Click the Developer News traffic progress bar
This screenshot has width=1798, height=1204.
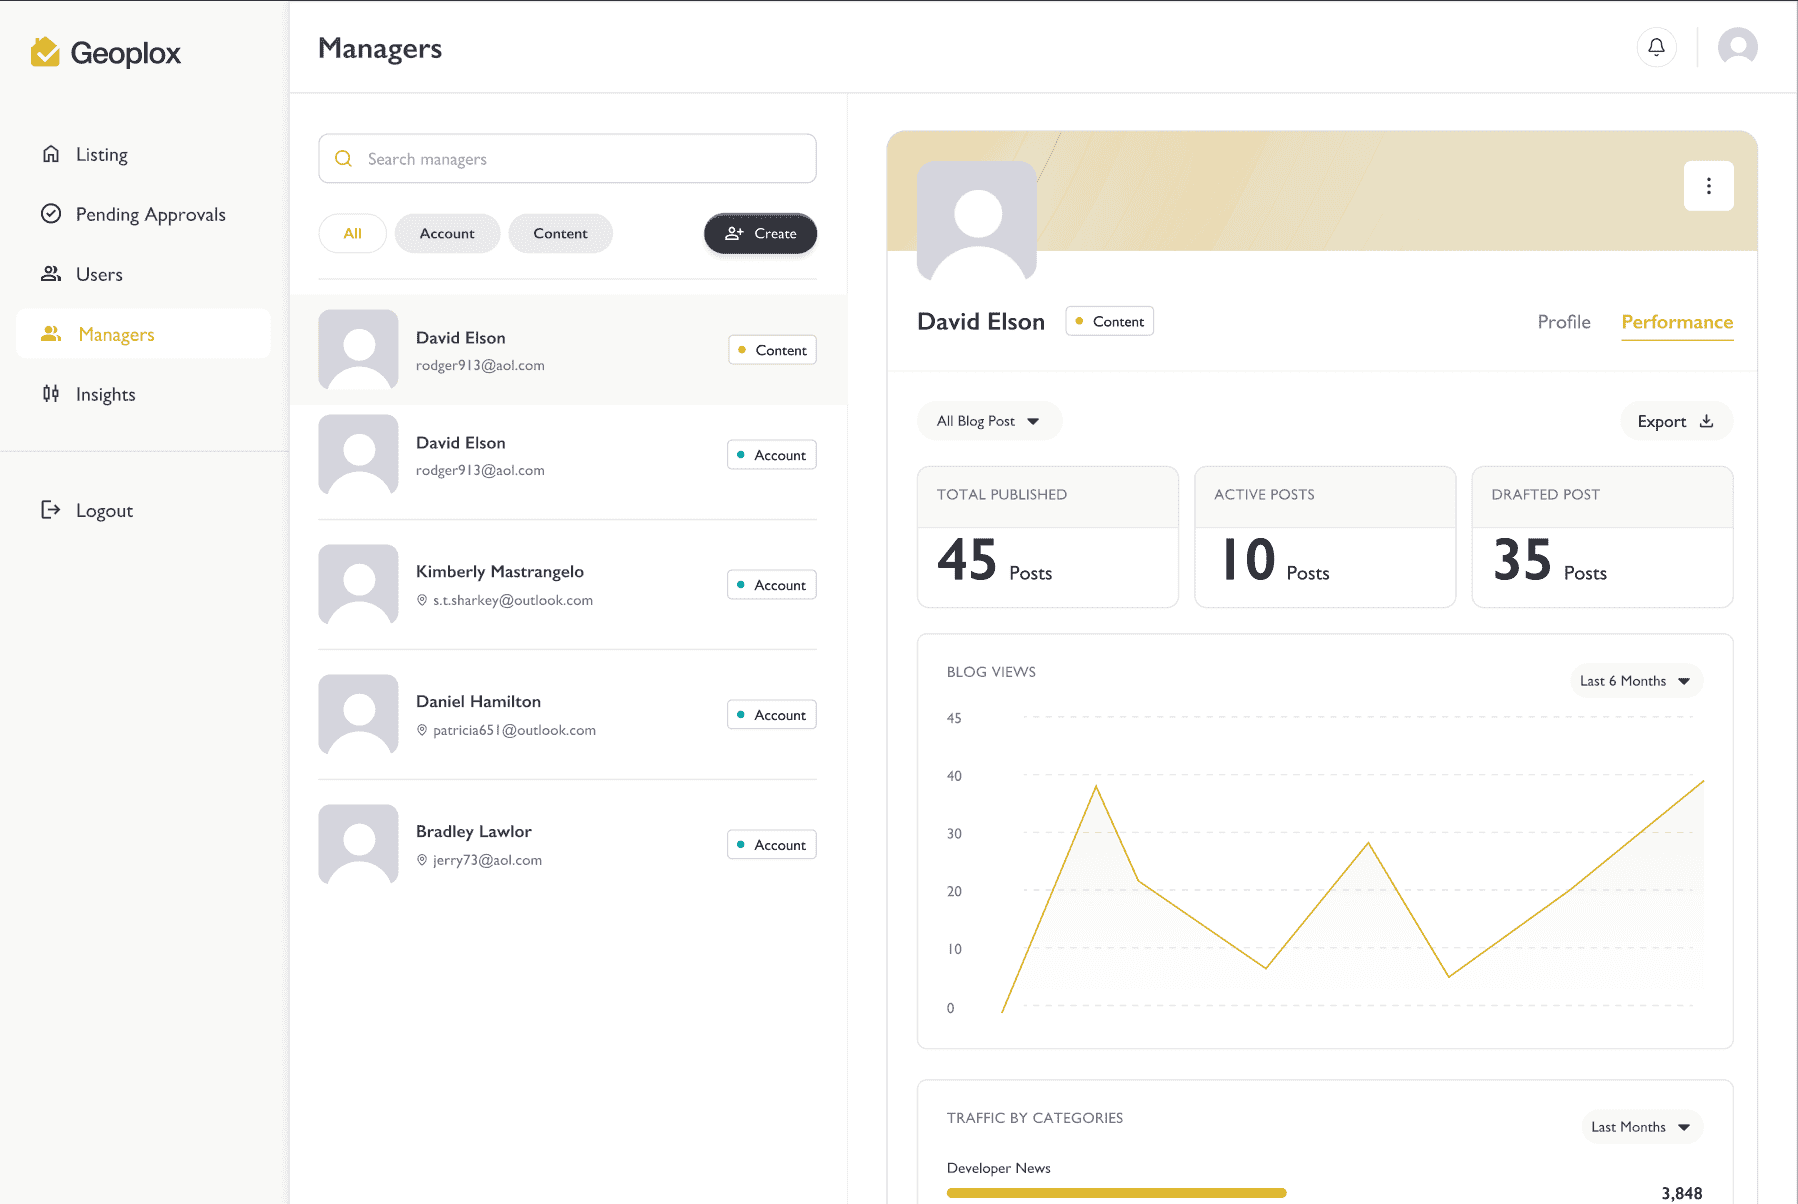click(x=1116, y=1193)
